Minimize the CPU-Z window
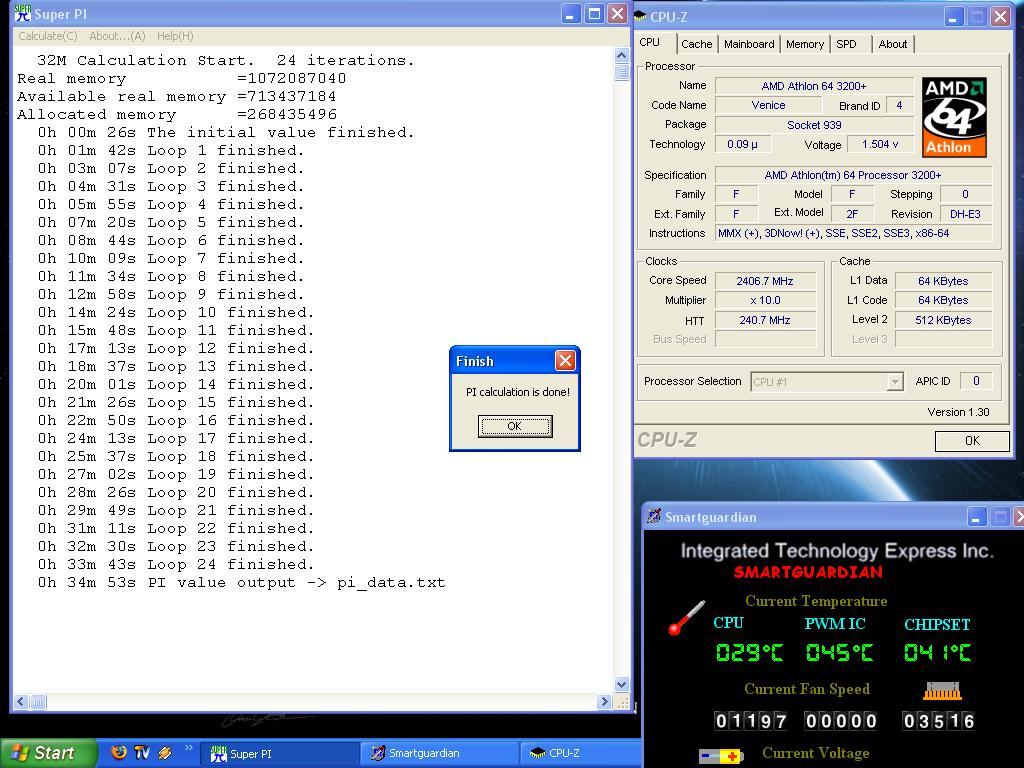 point(953,16)
